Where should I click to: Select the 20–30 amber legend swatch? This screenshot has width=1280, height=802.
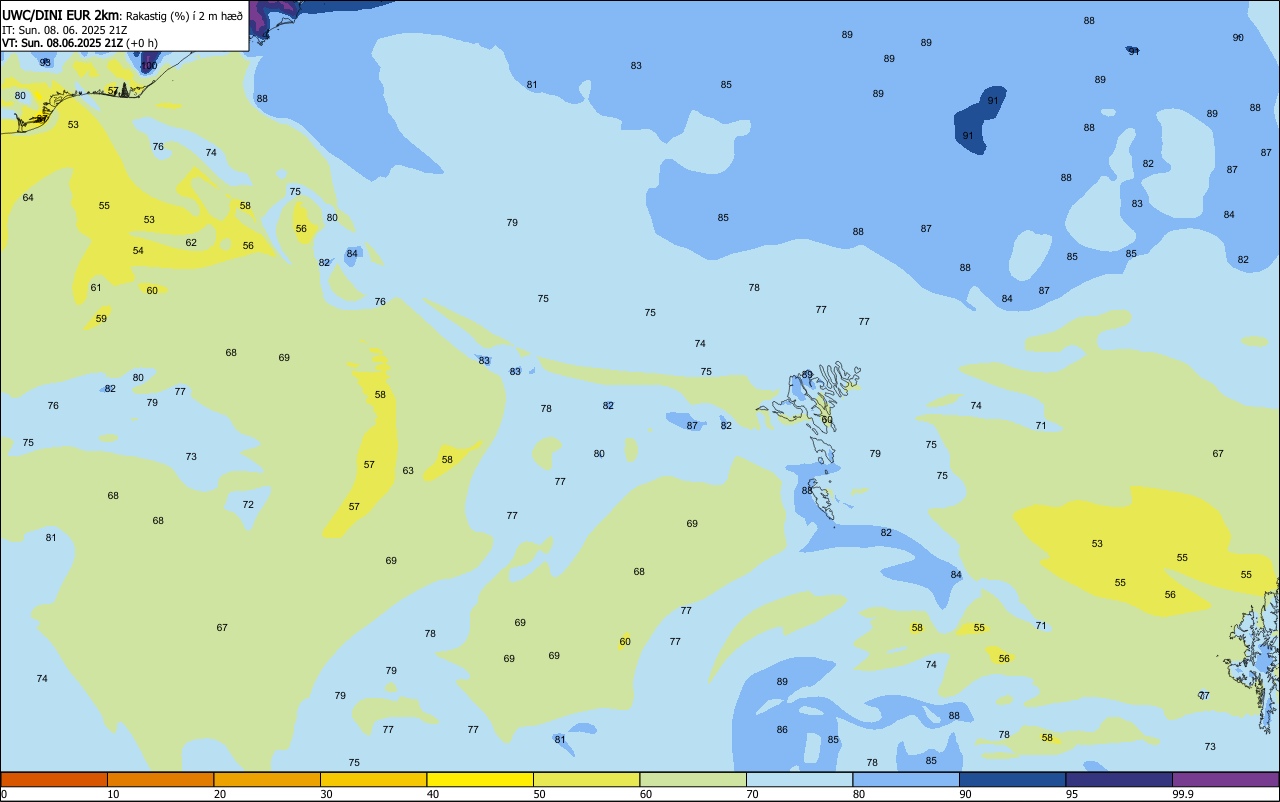(x=267, y=779)
